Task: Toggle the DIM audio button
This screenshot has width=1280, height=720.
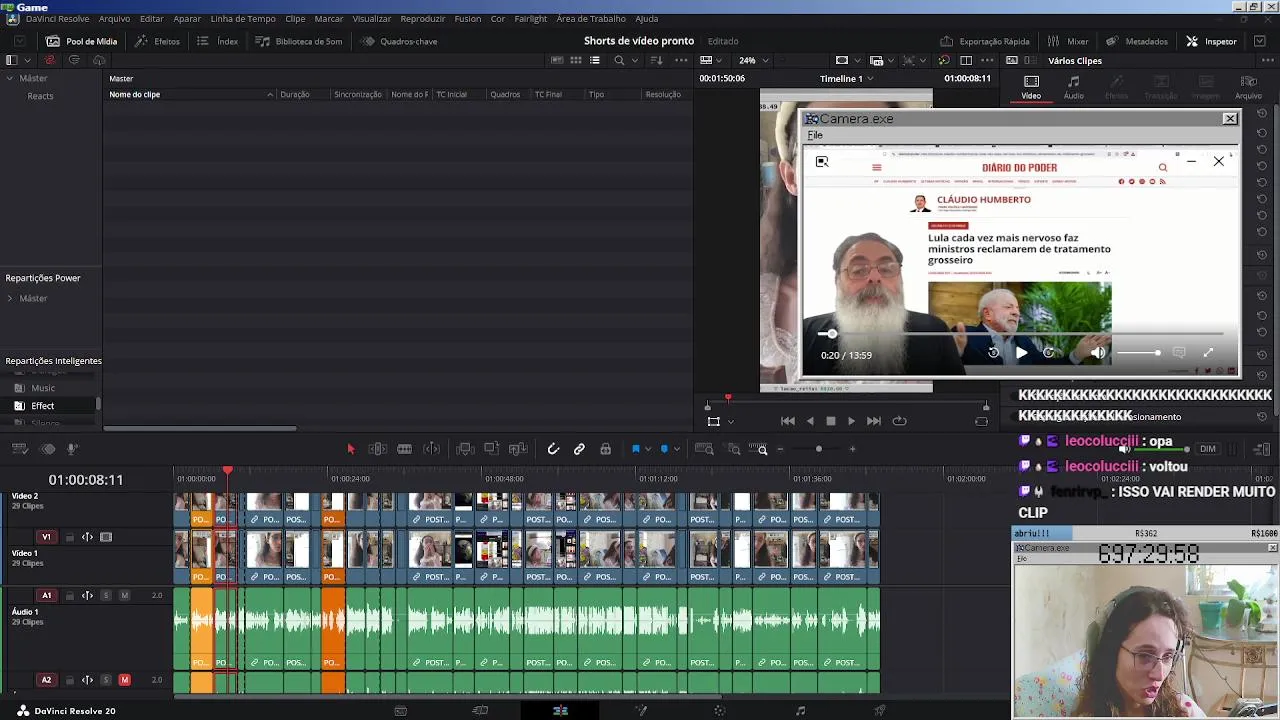Action: click(x=1208, y=449)
